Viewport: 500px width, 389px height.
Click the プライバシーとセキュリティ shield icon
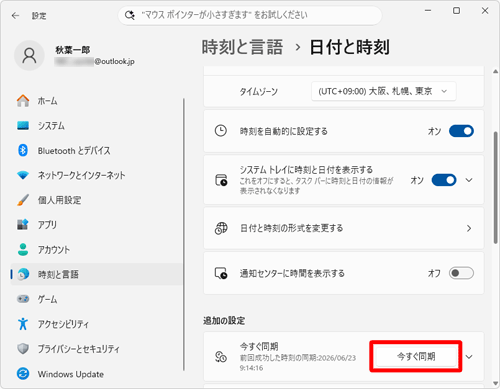coord(23,349)
